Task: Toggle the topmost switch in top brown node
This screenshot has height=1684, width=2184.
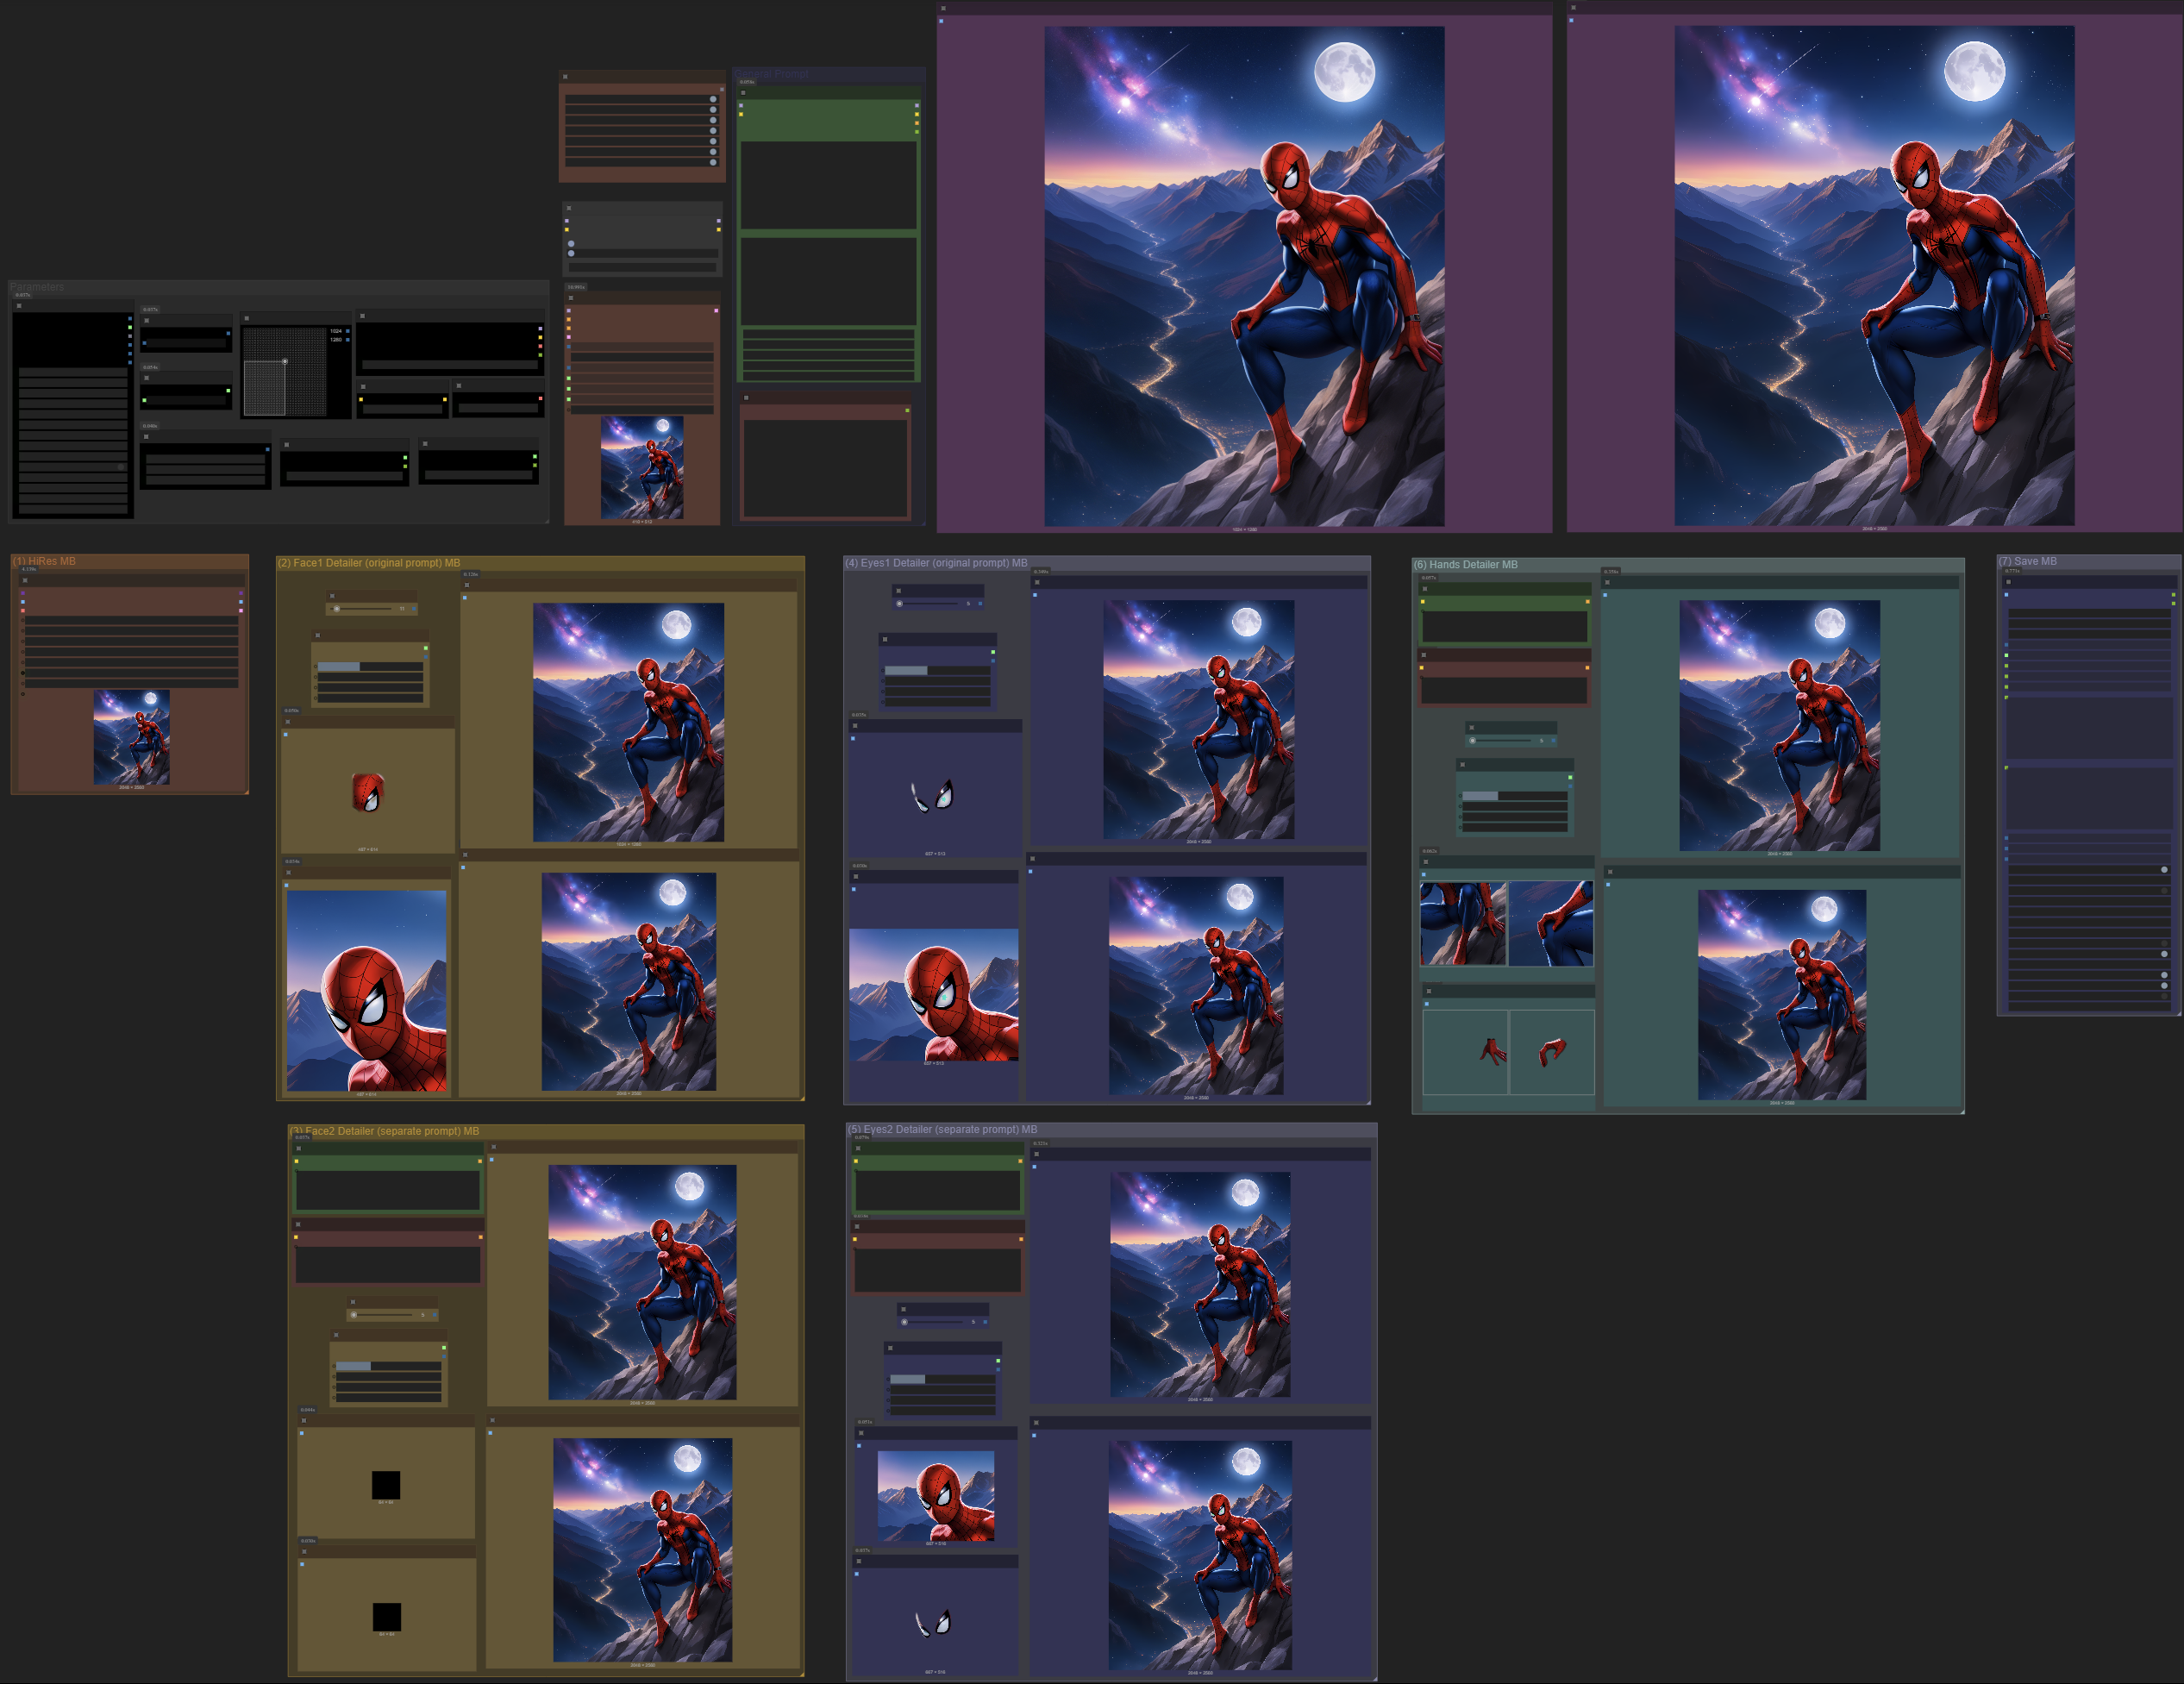Action: click(x=713, y=99)
